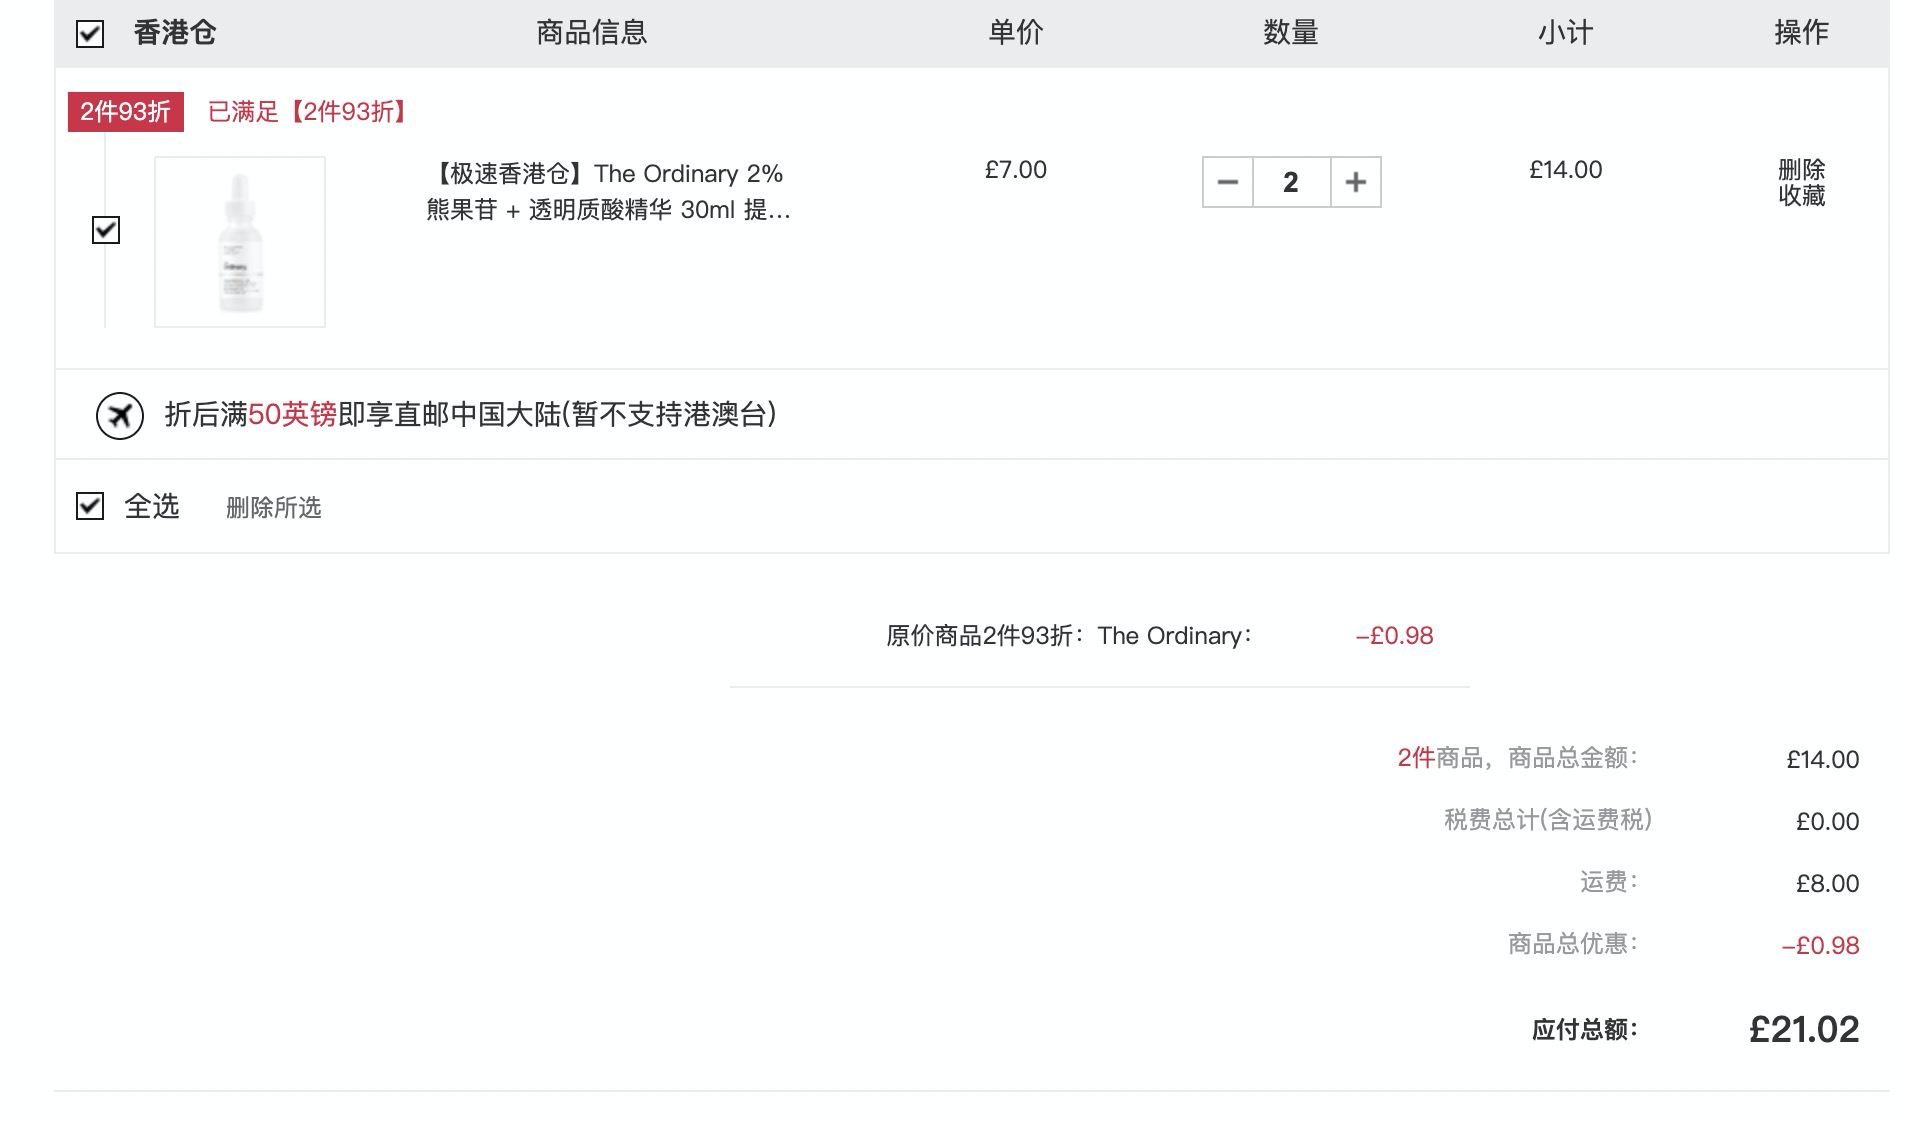Increase quantity with the plus button
The width and height of the screenshot is (1910, 1124).
pyautogui.click(x=1356, y=182)
